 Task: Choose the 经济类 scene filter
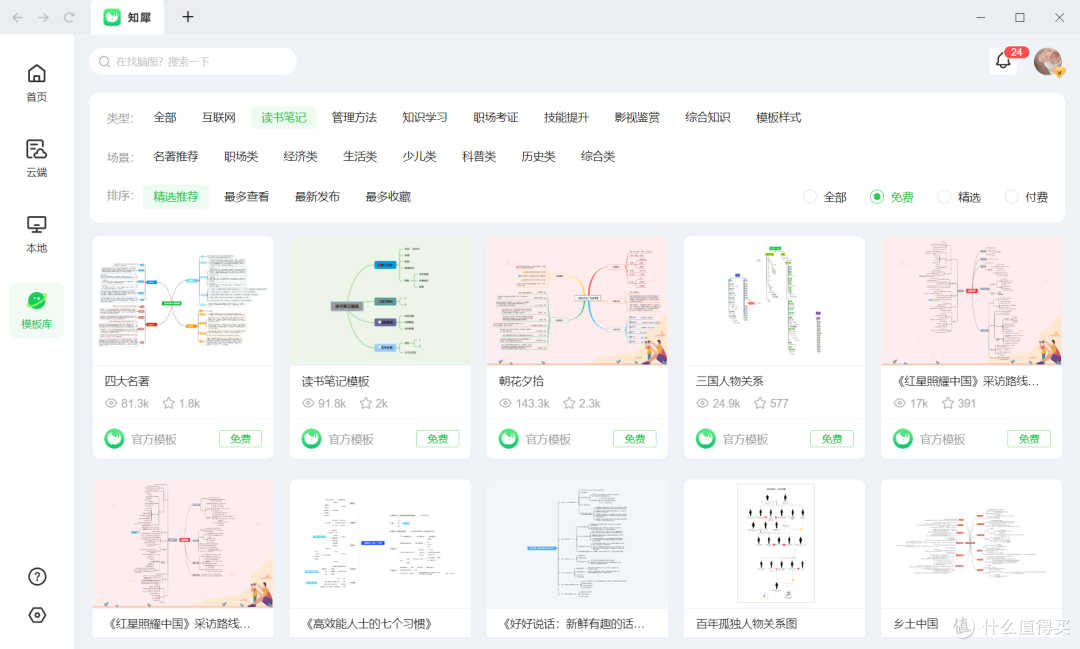click(300, 157)
